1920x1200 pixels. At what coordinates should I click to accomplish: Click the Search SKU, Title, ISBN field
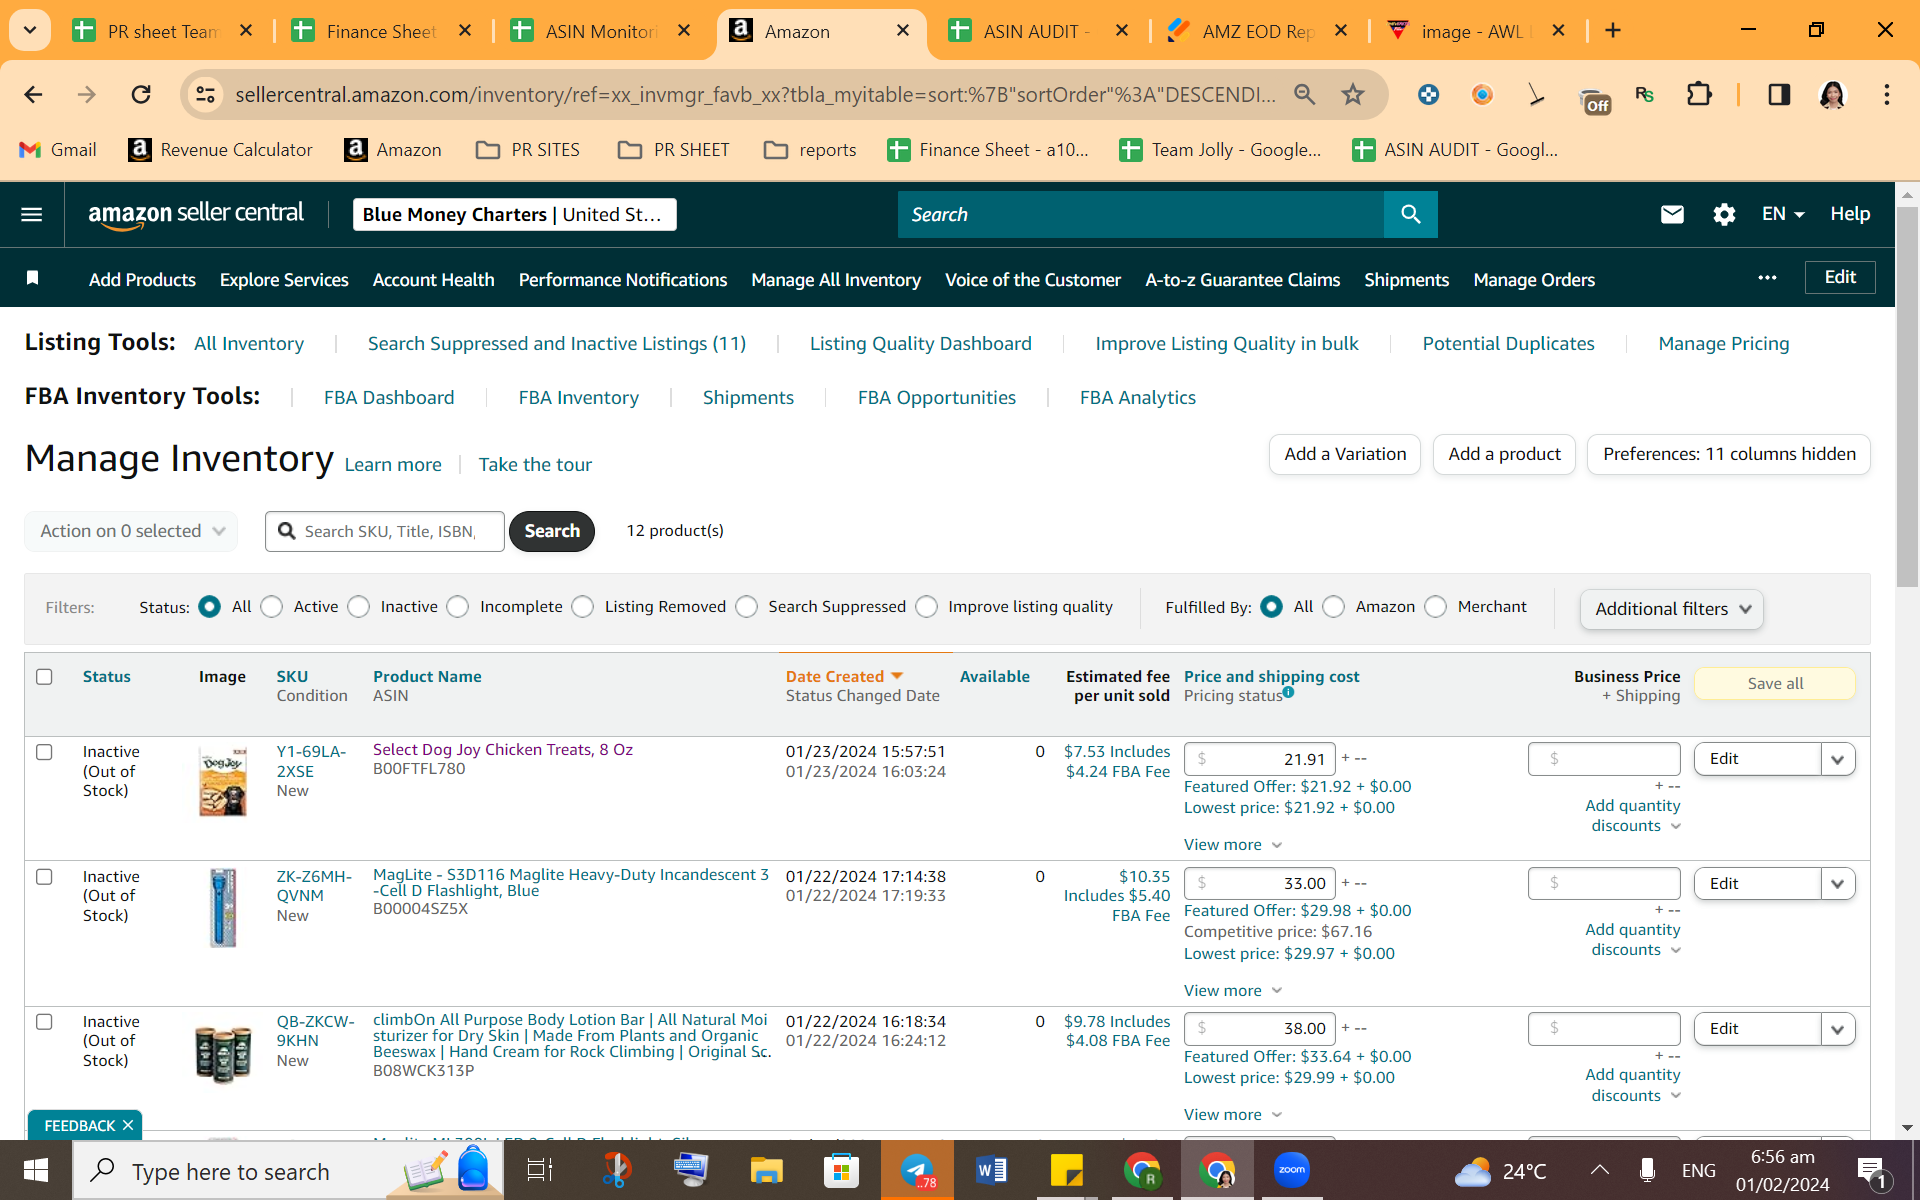click(x=385, y=531)
